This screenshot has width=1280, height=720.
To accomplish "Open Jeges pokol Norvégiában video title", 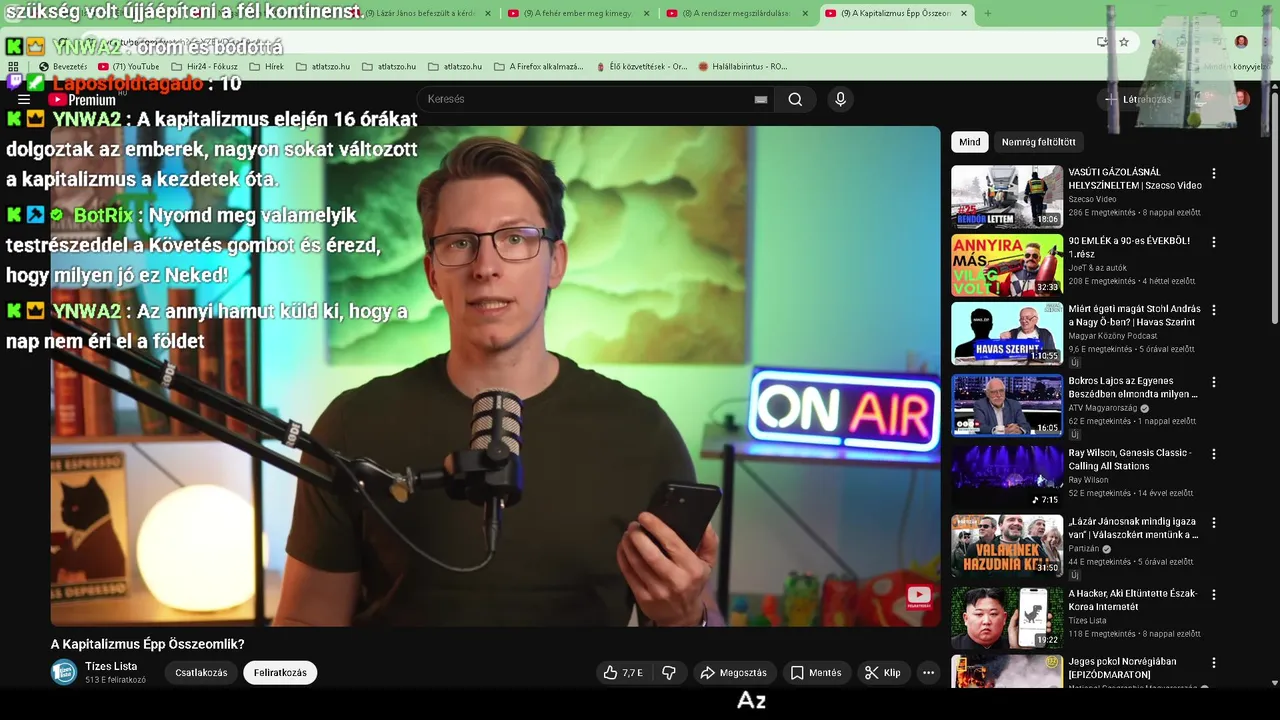I will pos(1122,668).
